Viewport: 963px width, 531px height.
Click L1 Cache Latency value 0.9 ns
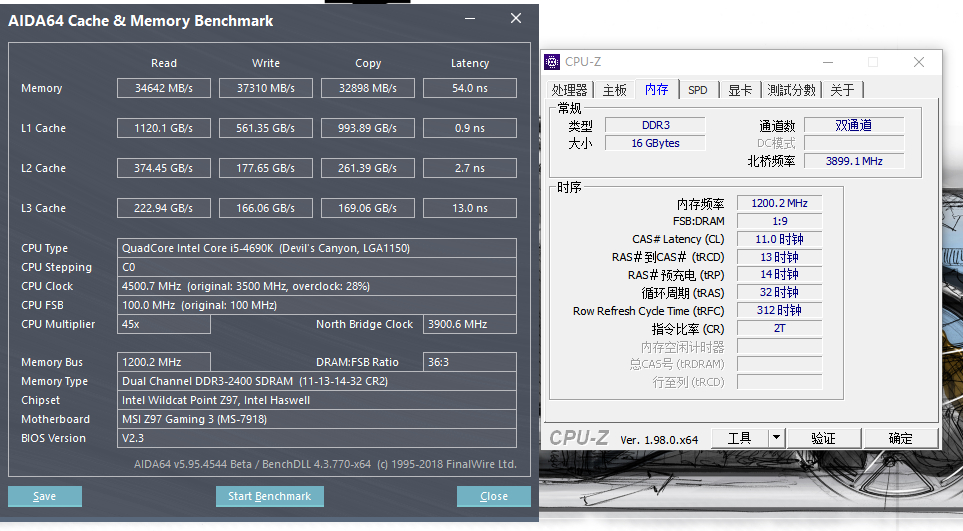[x=470, y=128]
